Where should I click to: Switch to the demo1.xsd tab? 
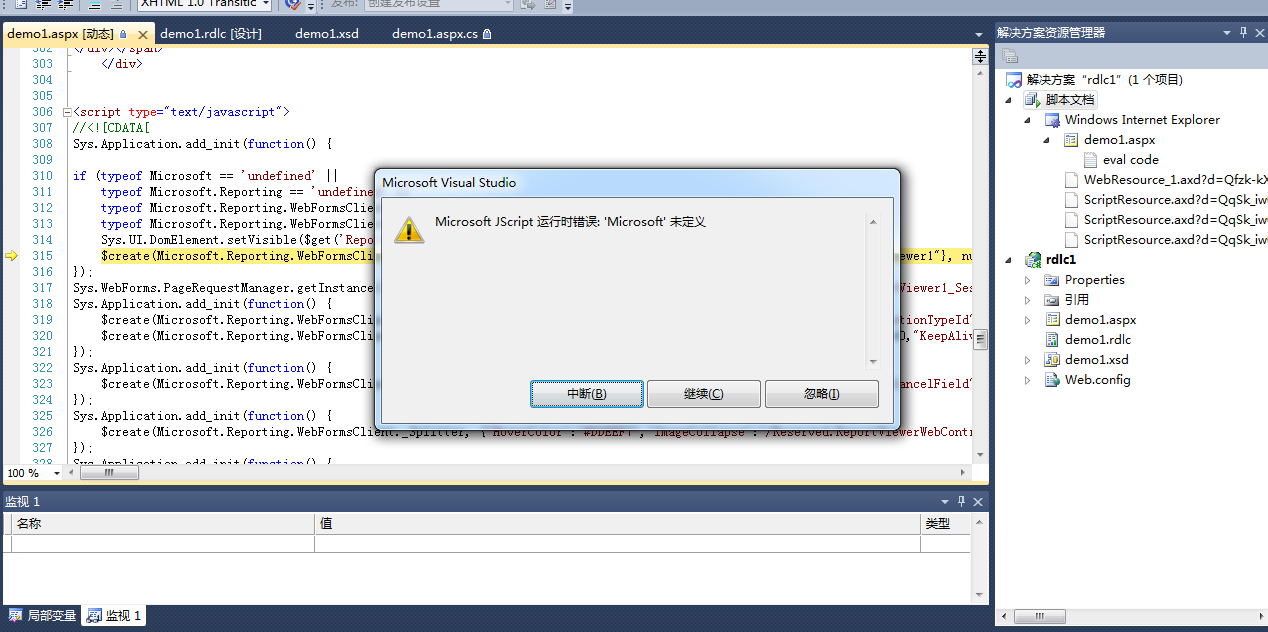(x=327, y=33)
